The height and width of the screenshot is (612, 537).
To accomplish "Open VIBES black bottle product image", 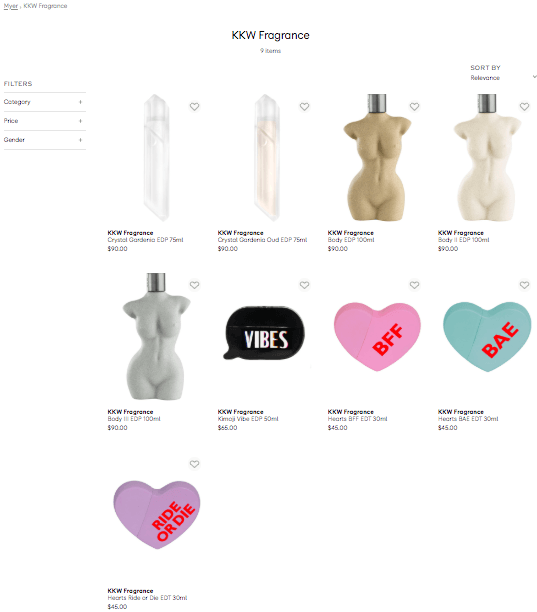I will pos(264,333).
